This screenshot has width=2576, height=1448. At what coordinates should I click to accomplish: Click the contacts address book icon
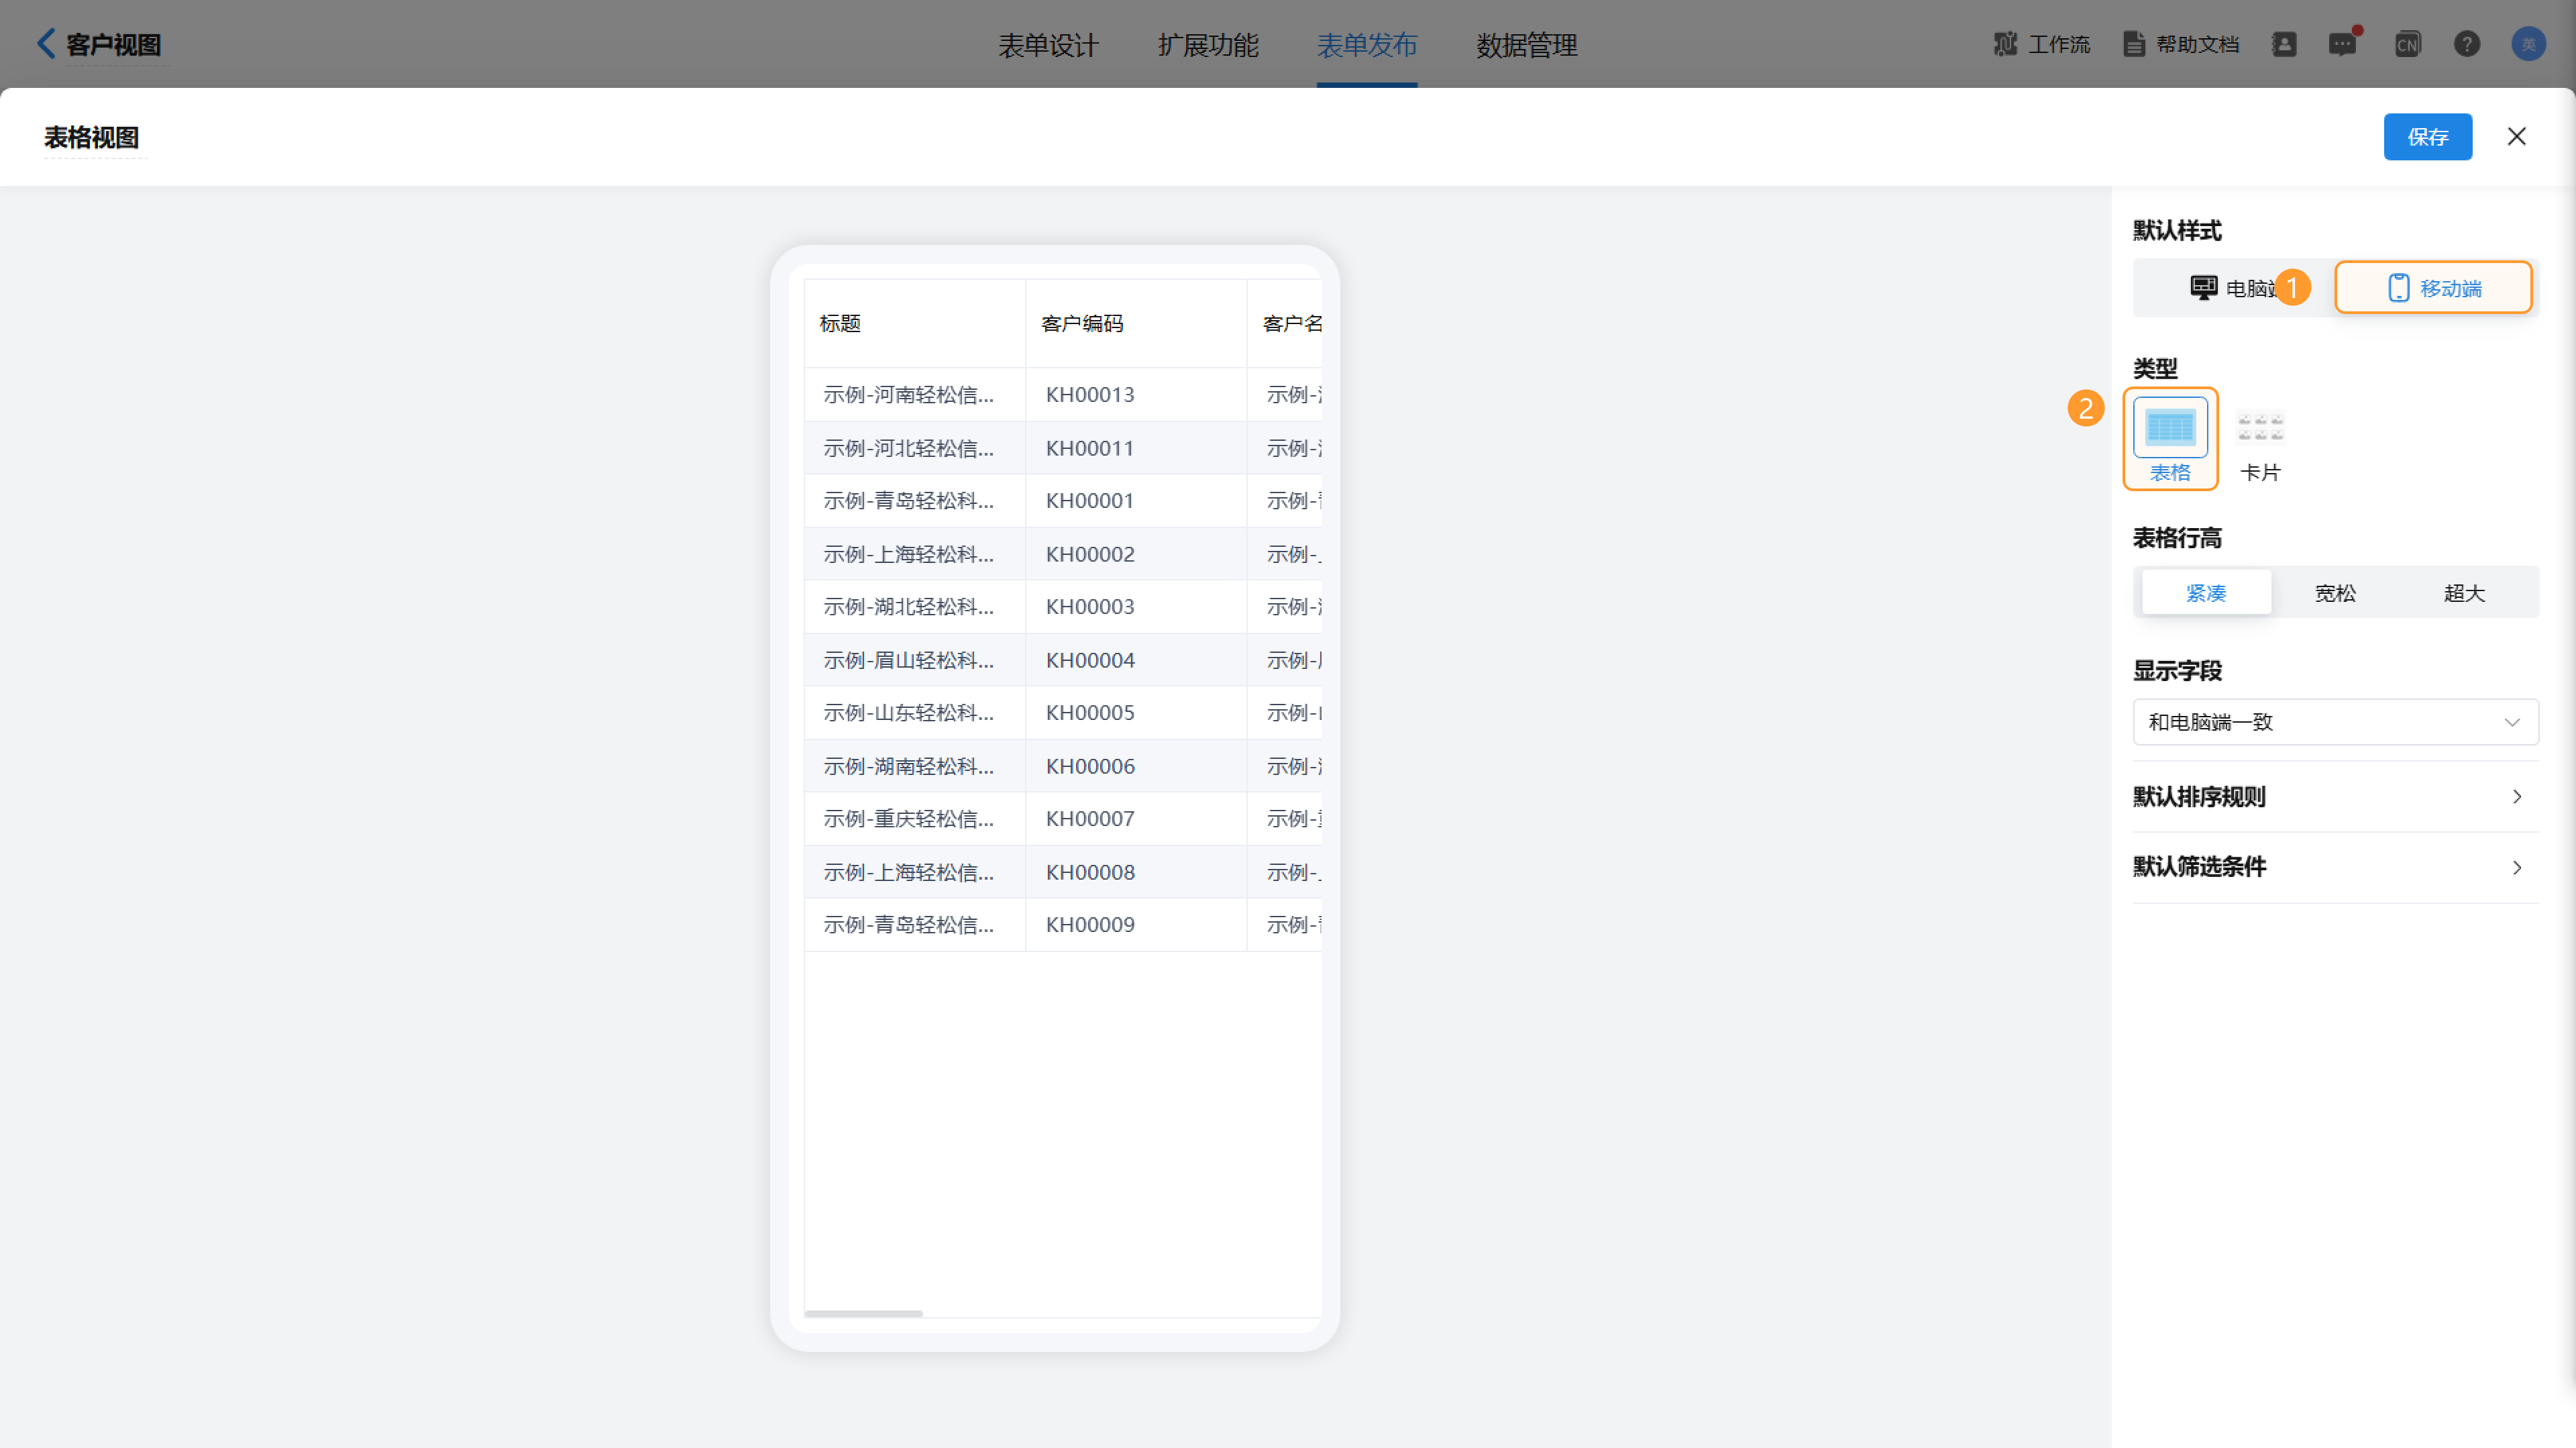2284,44
